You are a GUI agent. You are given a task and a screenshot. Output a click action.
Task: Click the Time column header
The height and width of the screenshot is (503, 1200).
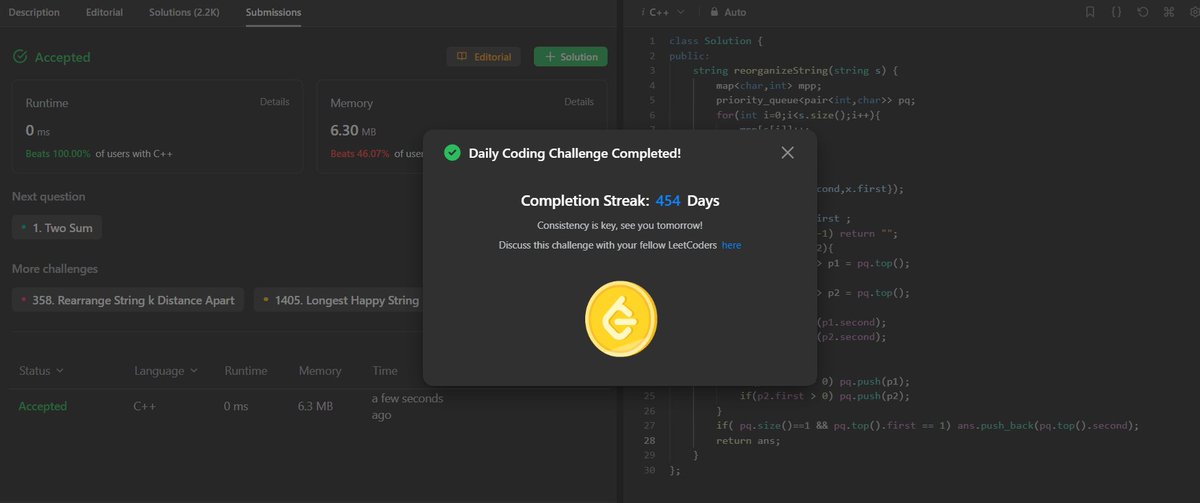coord(384,371)
